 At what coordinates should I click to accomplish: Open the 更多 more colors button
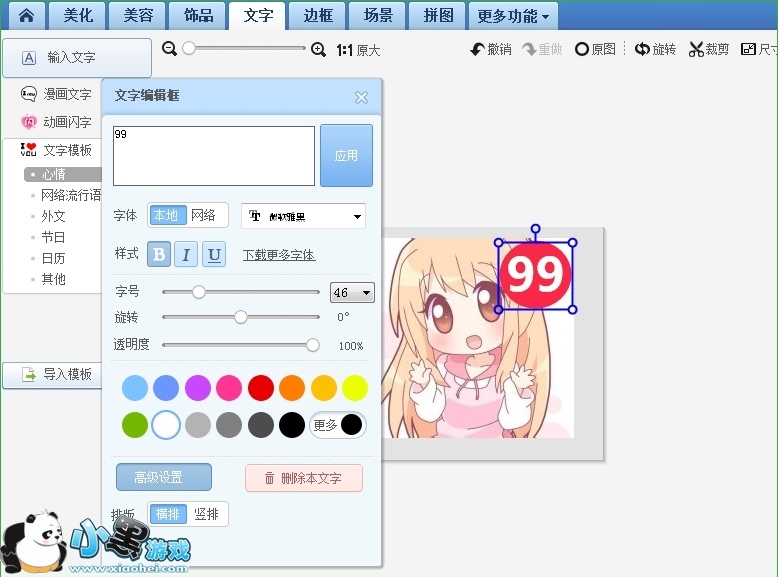tap(338, 425)
